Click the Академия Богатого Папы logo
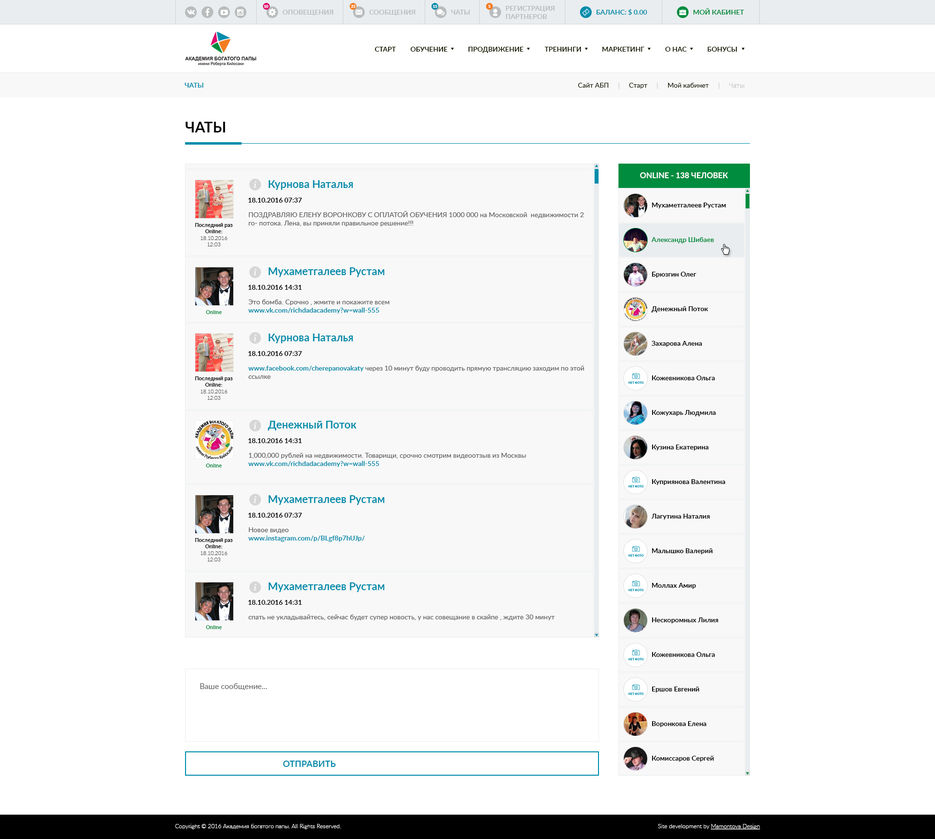Image resolution: width=935 pixels, height=839 pixels. [x=220, y=48]
